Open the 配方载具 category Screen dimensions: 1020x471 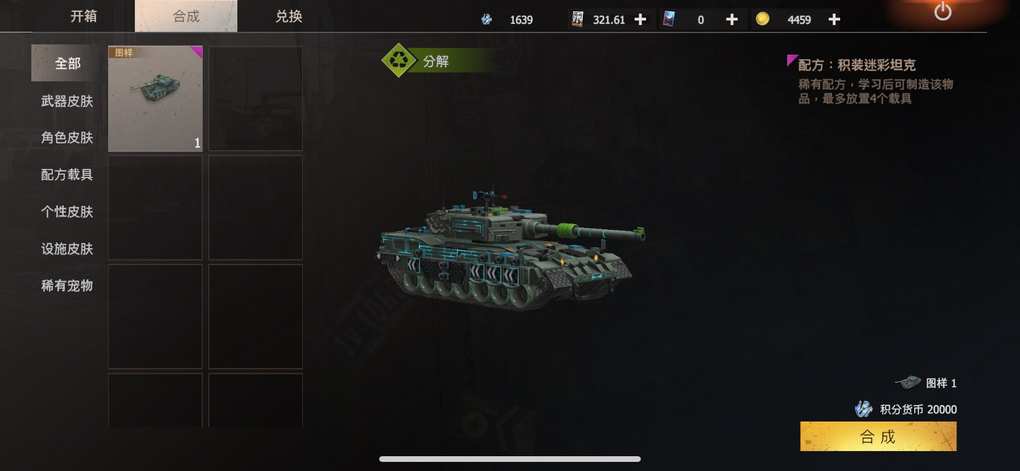pyautogui.click(x=67, y=174)
